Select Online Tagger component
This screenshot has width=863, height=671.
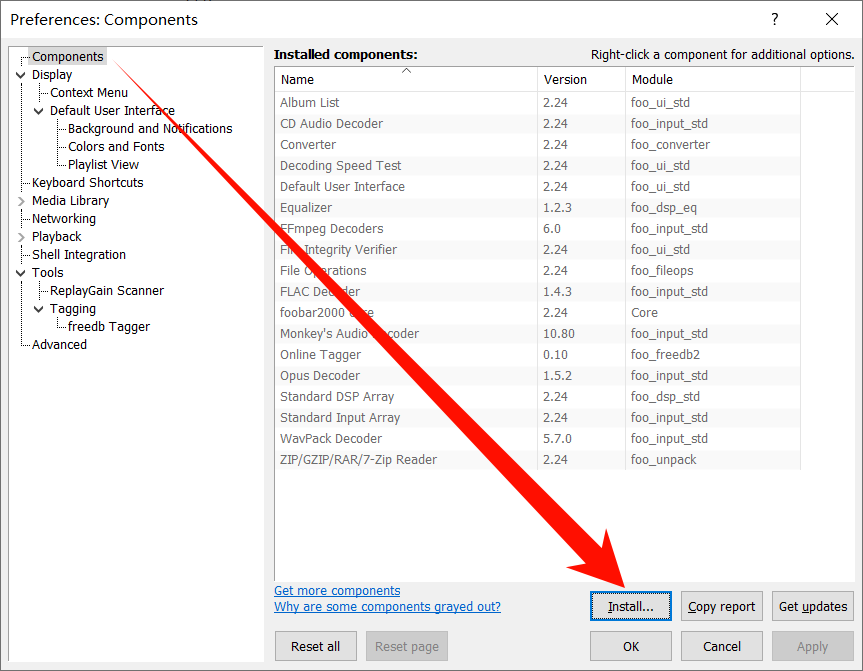click(537, 354)
